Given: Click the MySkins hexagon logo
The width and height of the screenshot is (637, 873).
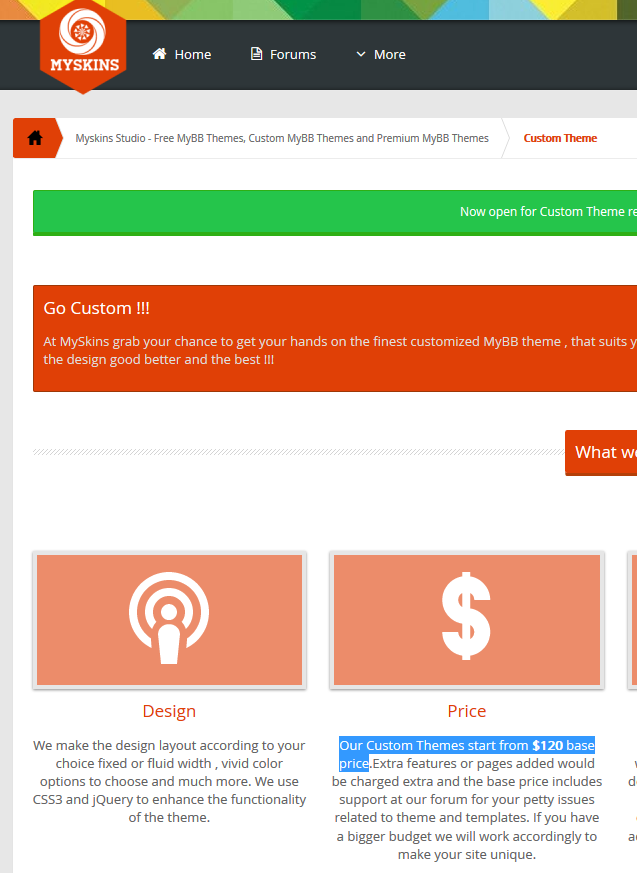Looking at the screenshot, I should pyautogui.click(x=83, y=47).
